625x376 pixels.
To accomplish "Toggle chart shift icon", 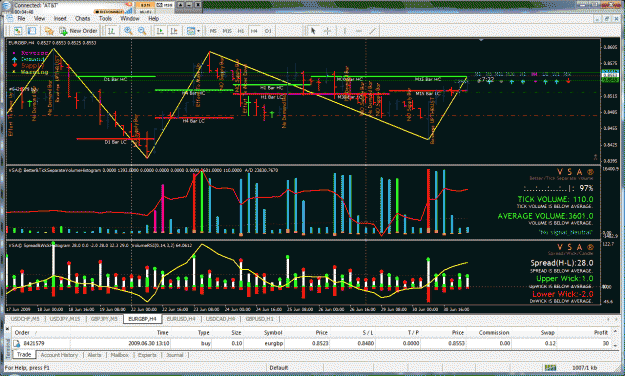I will click(x=174, y=31).
